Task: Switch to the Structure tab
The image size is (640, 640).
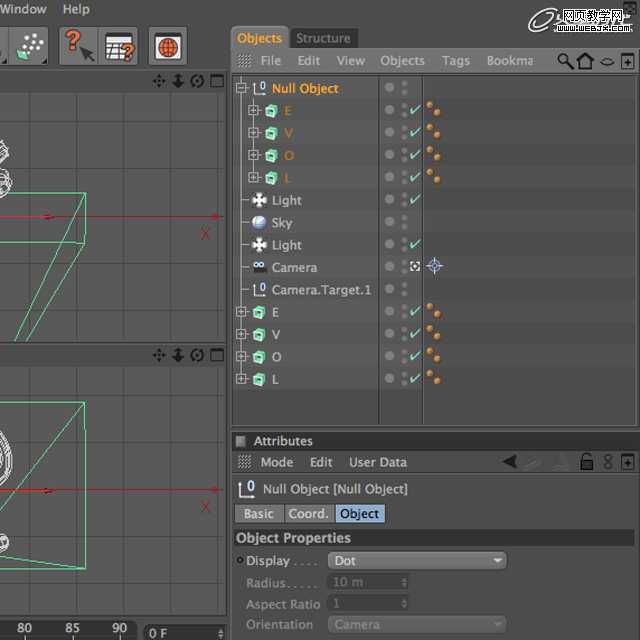Action: (323, 38)
